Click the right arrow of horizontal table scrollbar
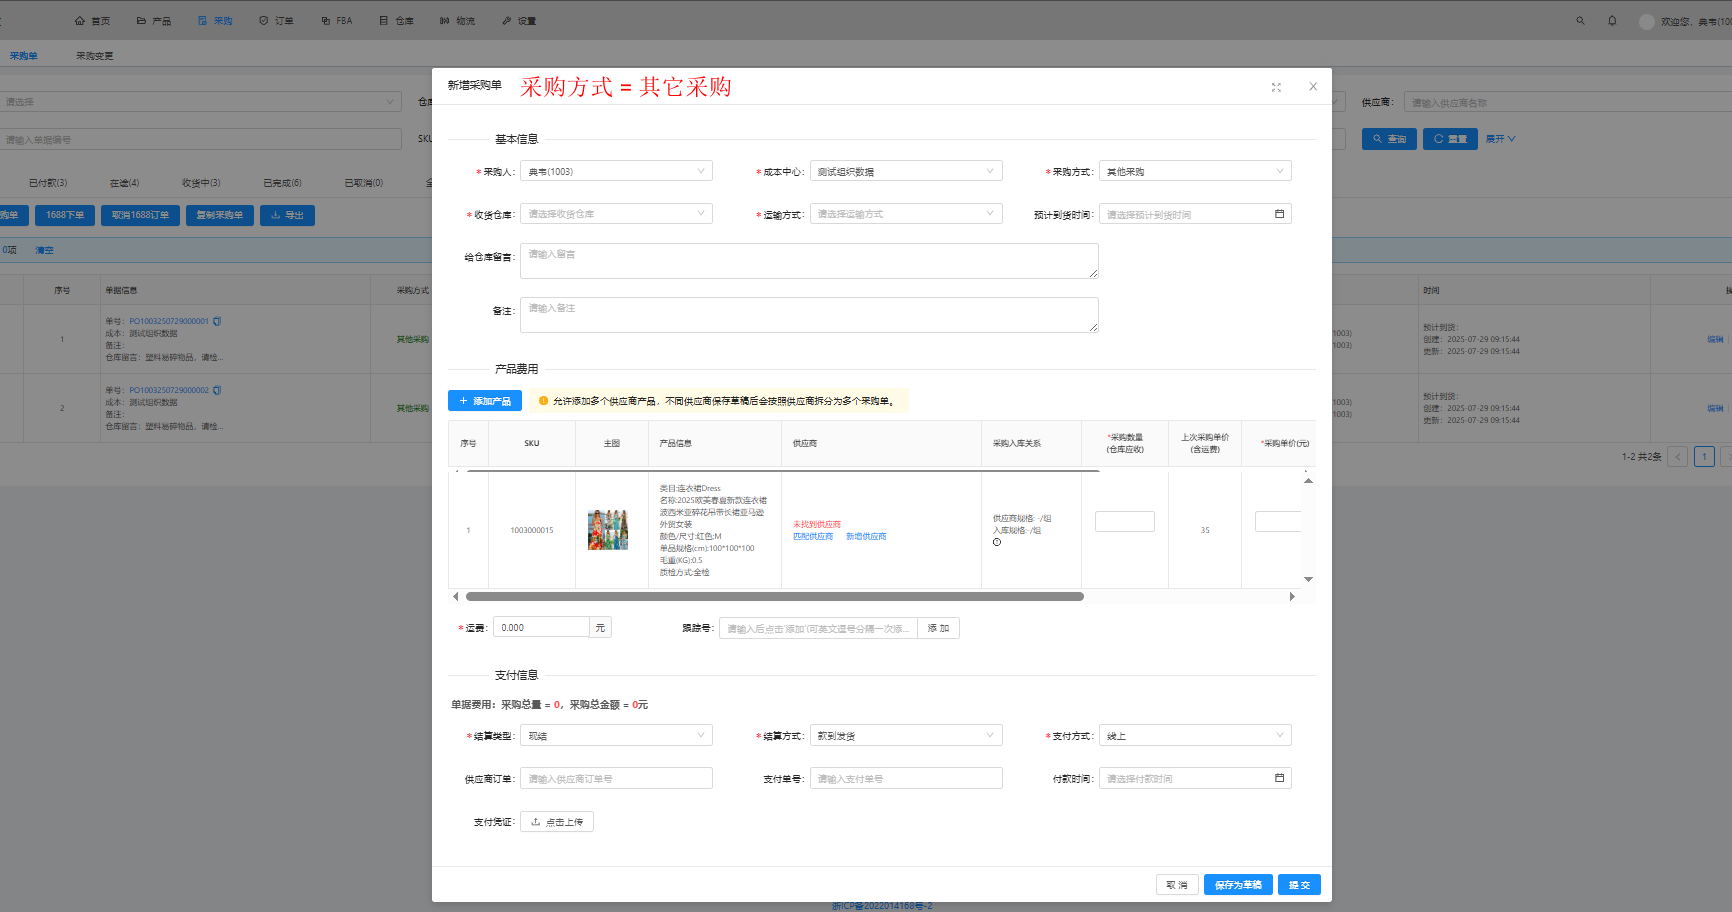This screenshot has height=912, width=1732. [x=1292, y=597]
